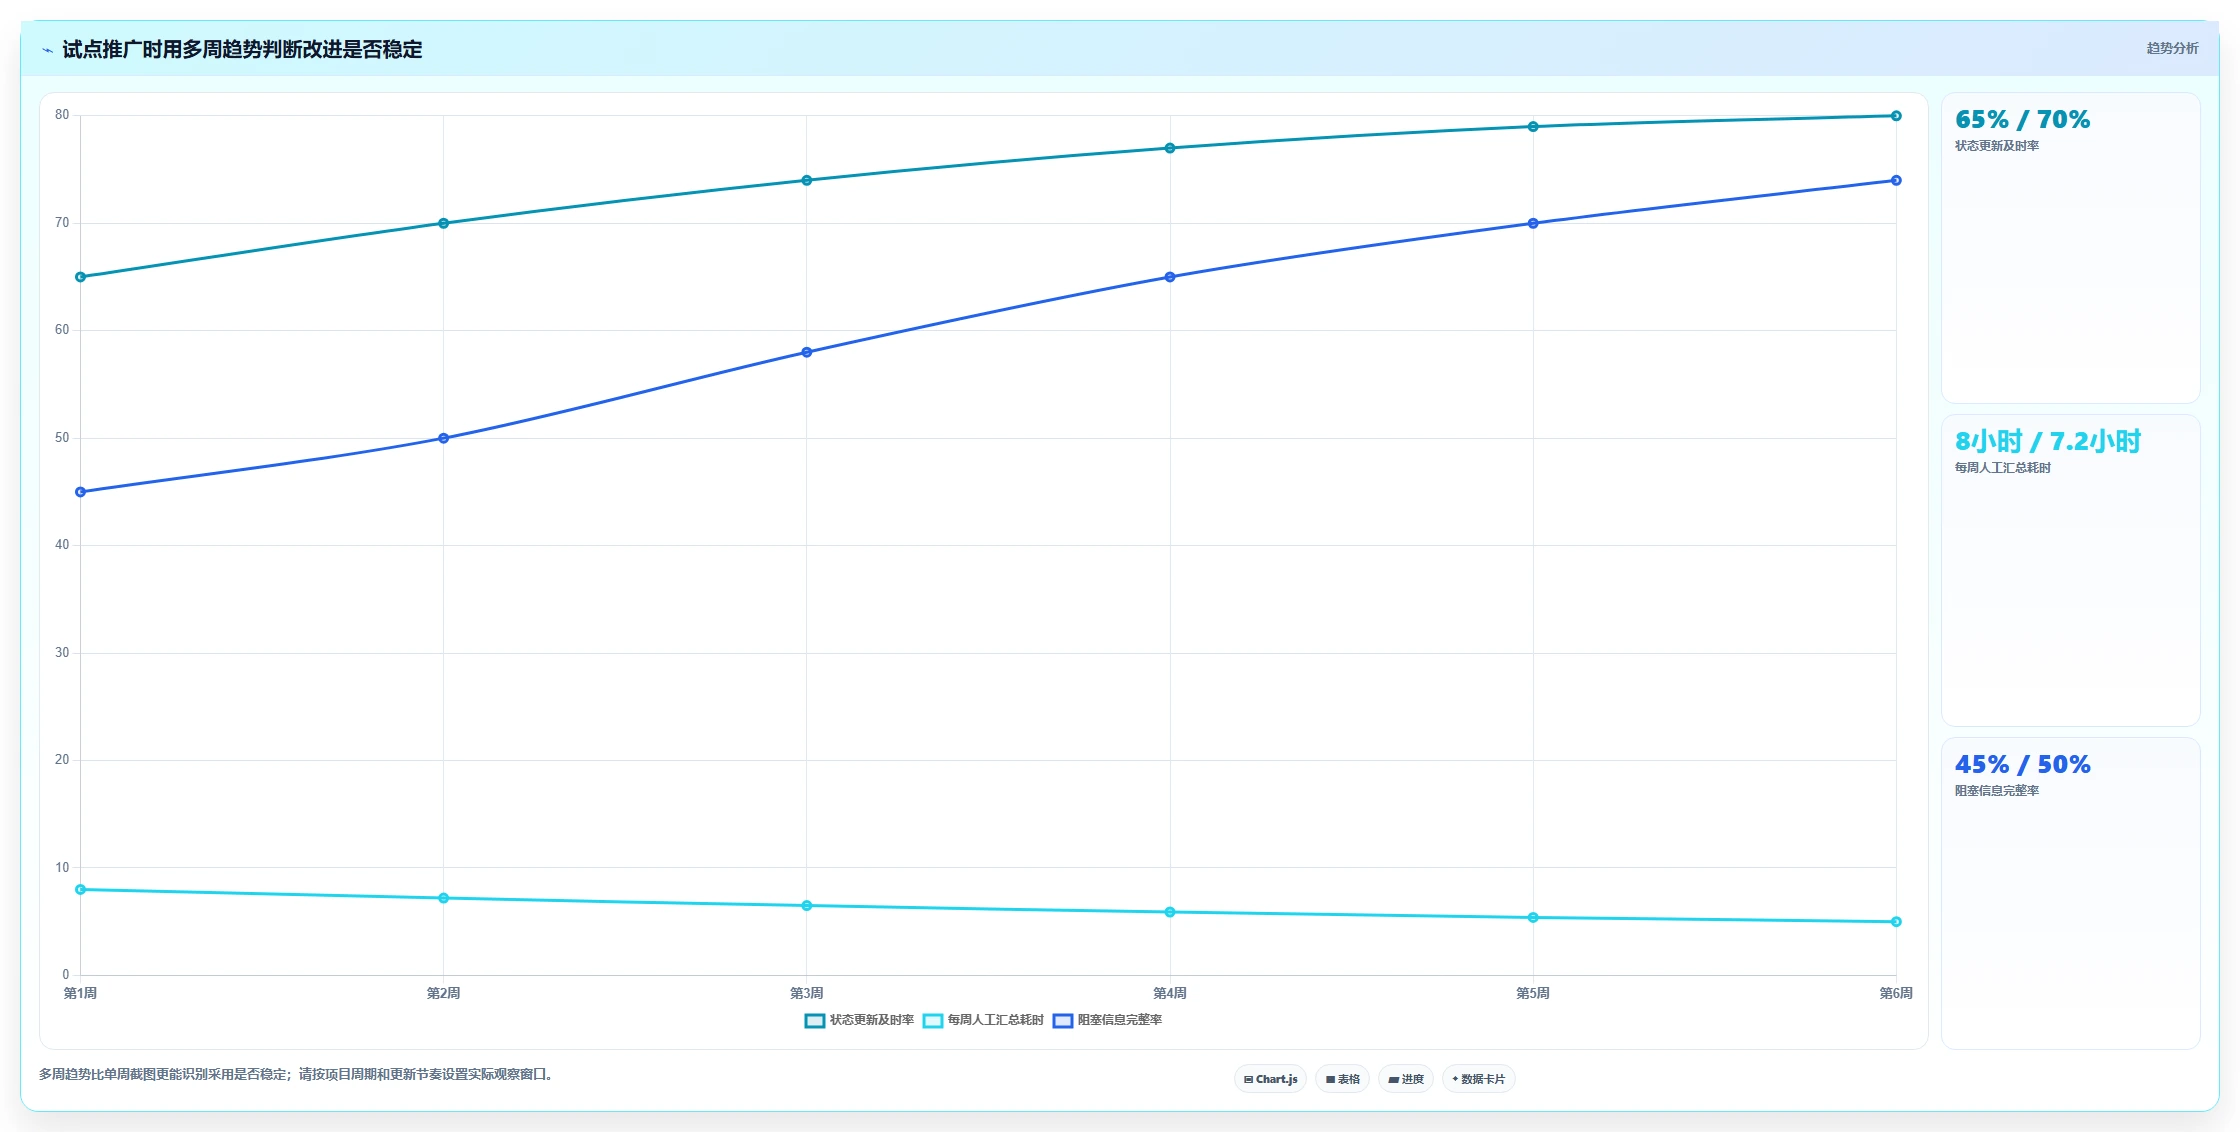Click the 阻塞信息完整率 point at 第4周

pos(1170,277)
